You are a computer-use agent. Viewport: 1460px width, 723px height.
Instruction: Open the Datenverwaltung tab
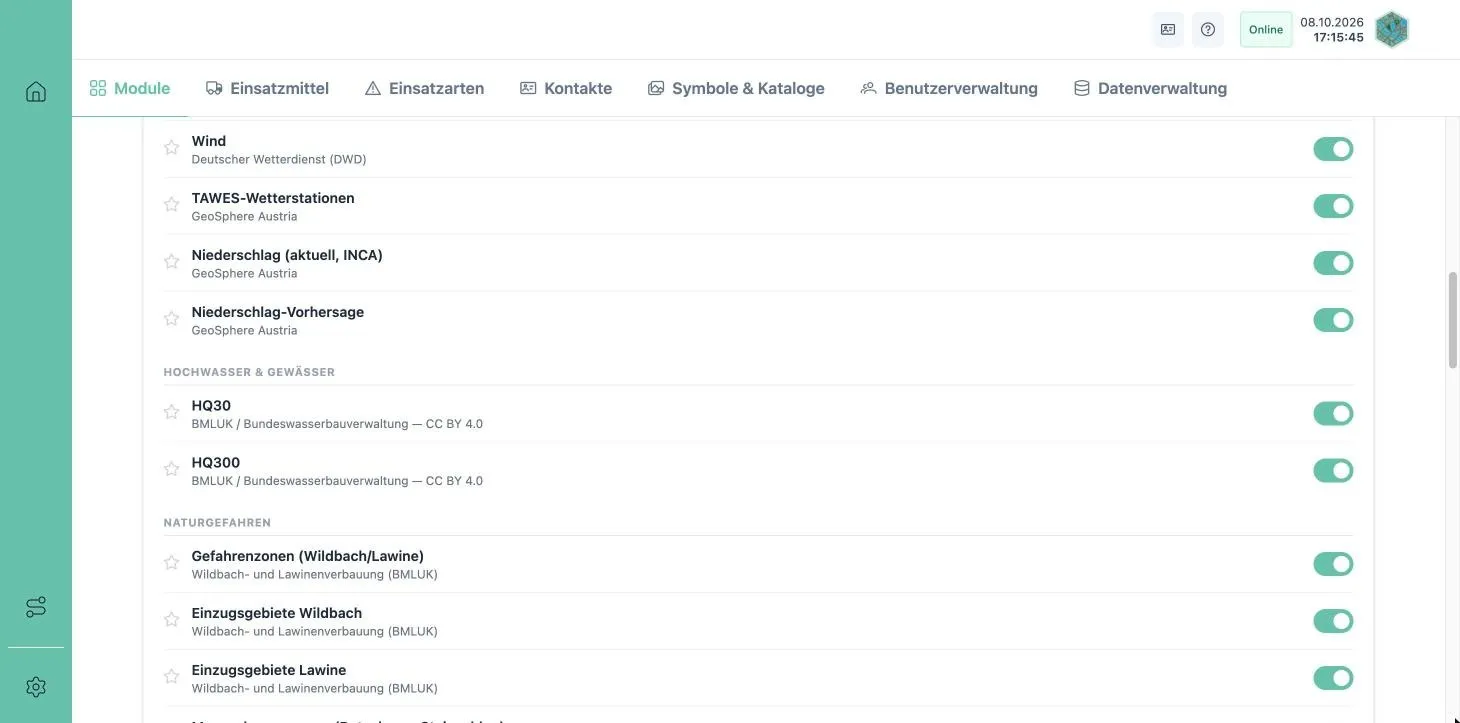coord(1150,88)
